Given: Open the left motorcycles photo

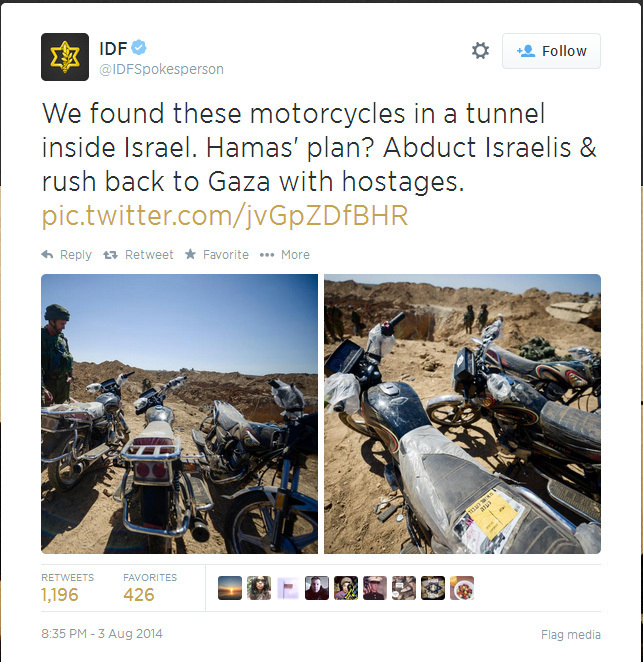Looking at the screenshot, I should coord(179,414).
